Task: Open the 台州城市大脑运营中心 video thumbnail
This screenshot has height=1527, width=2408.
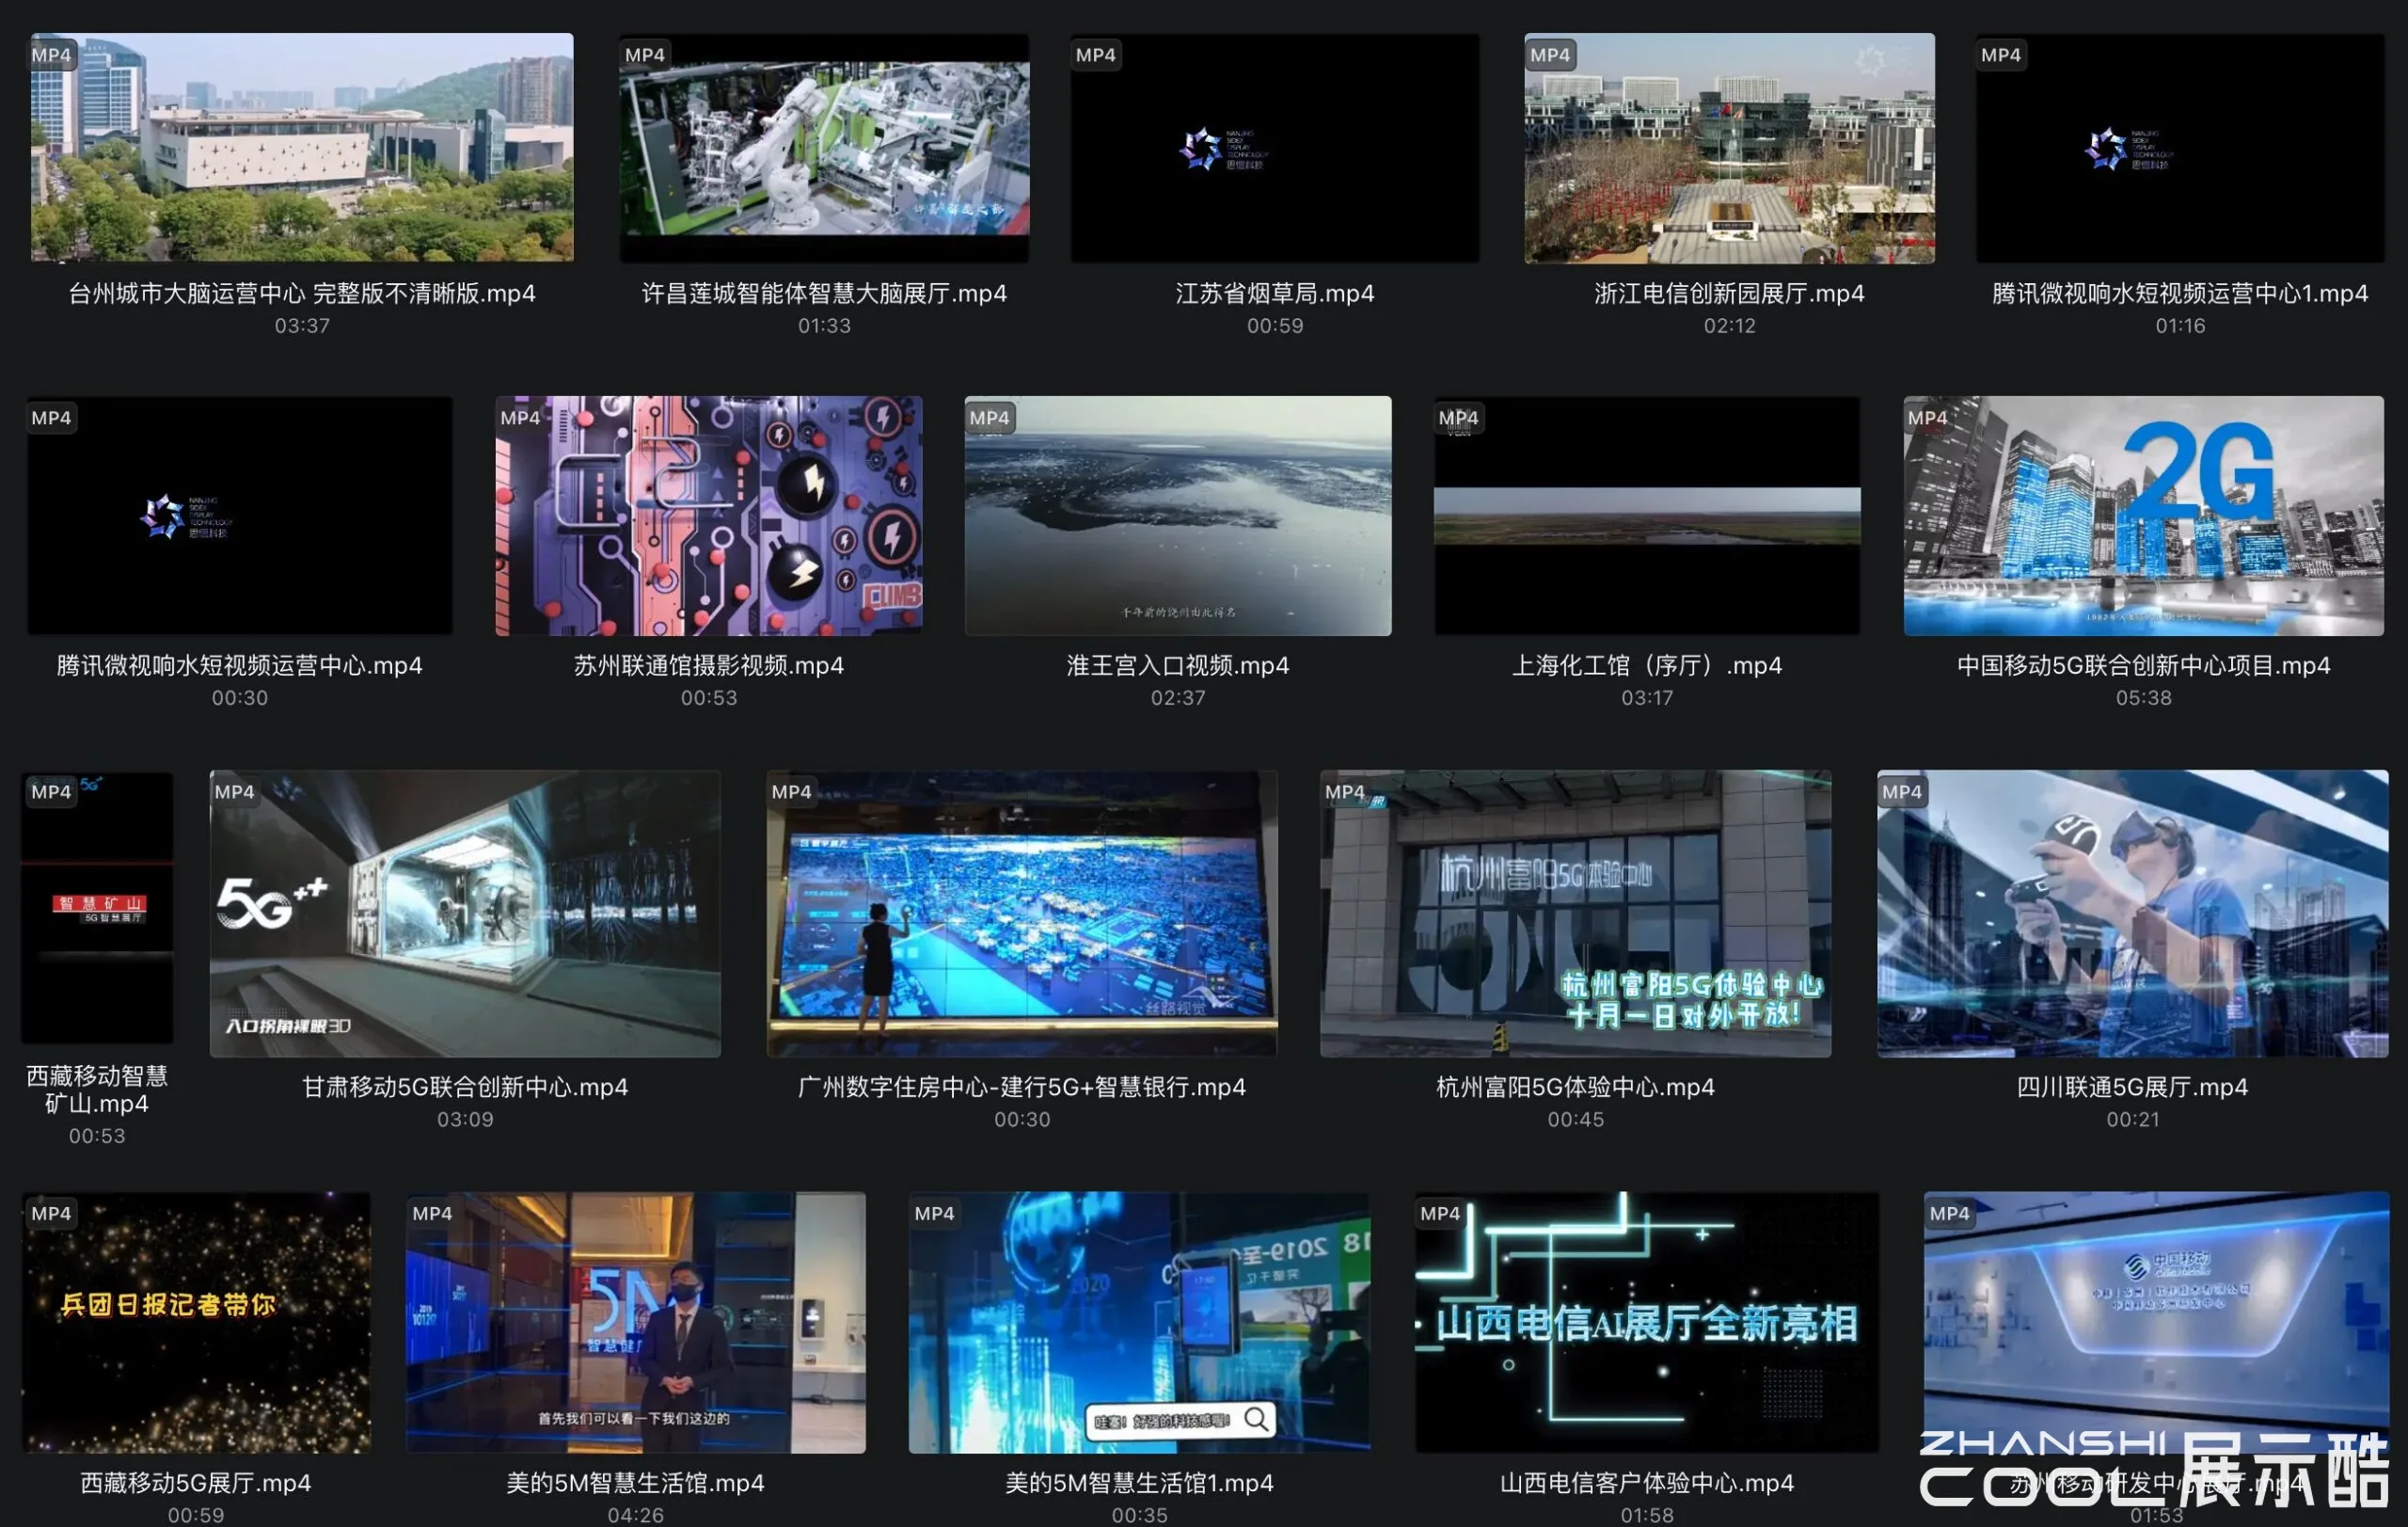Action: [302, 147]
